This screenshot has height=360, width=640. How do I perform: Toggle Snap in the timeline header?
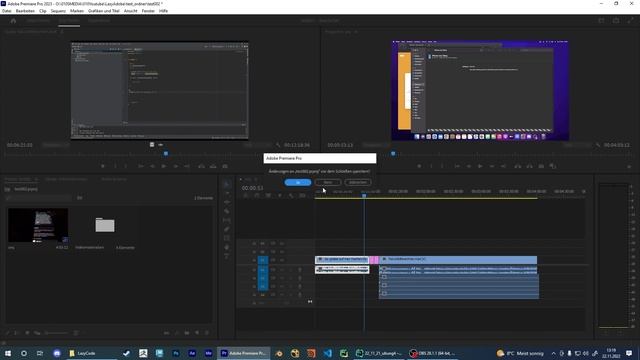tap(257, 196)
